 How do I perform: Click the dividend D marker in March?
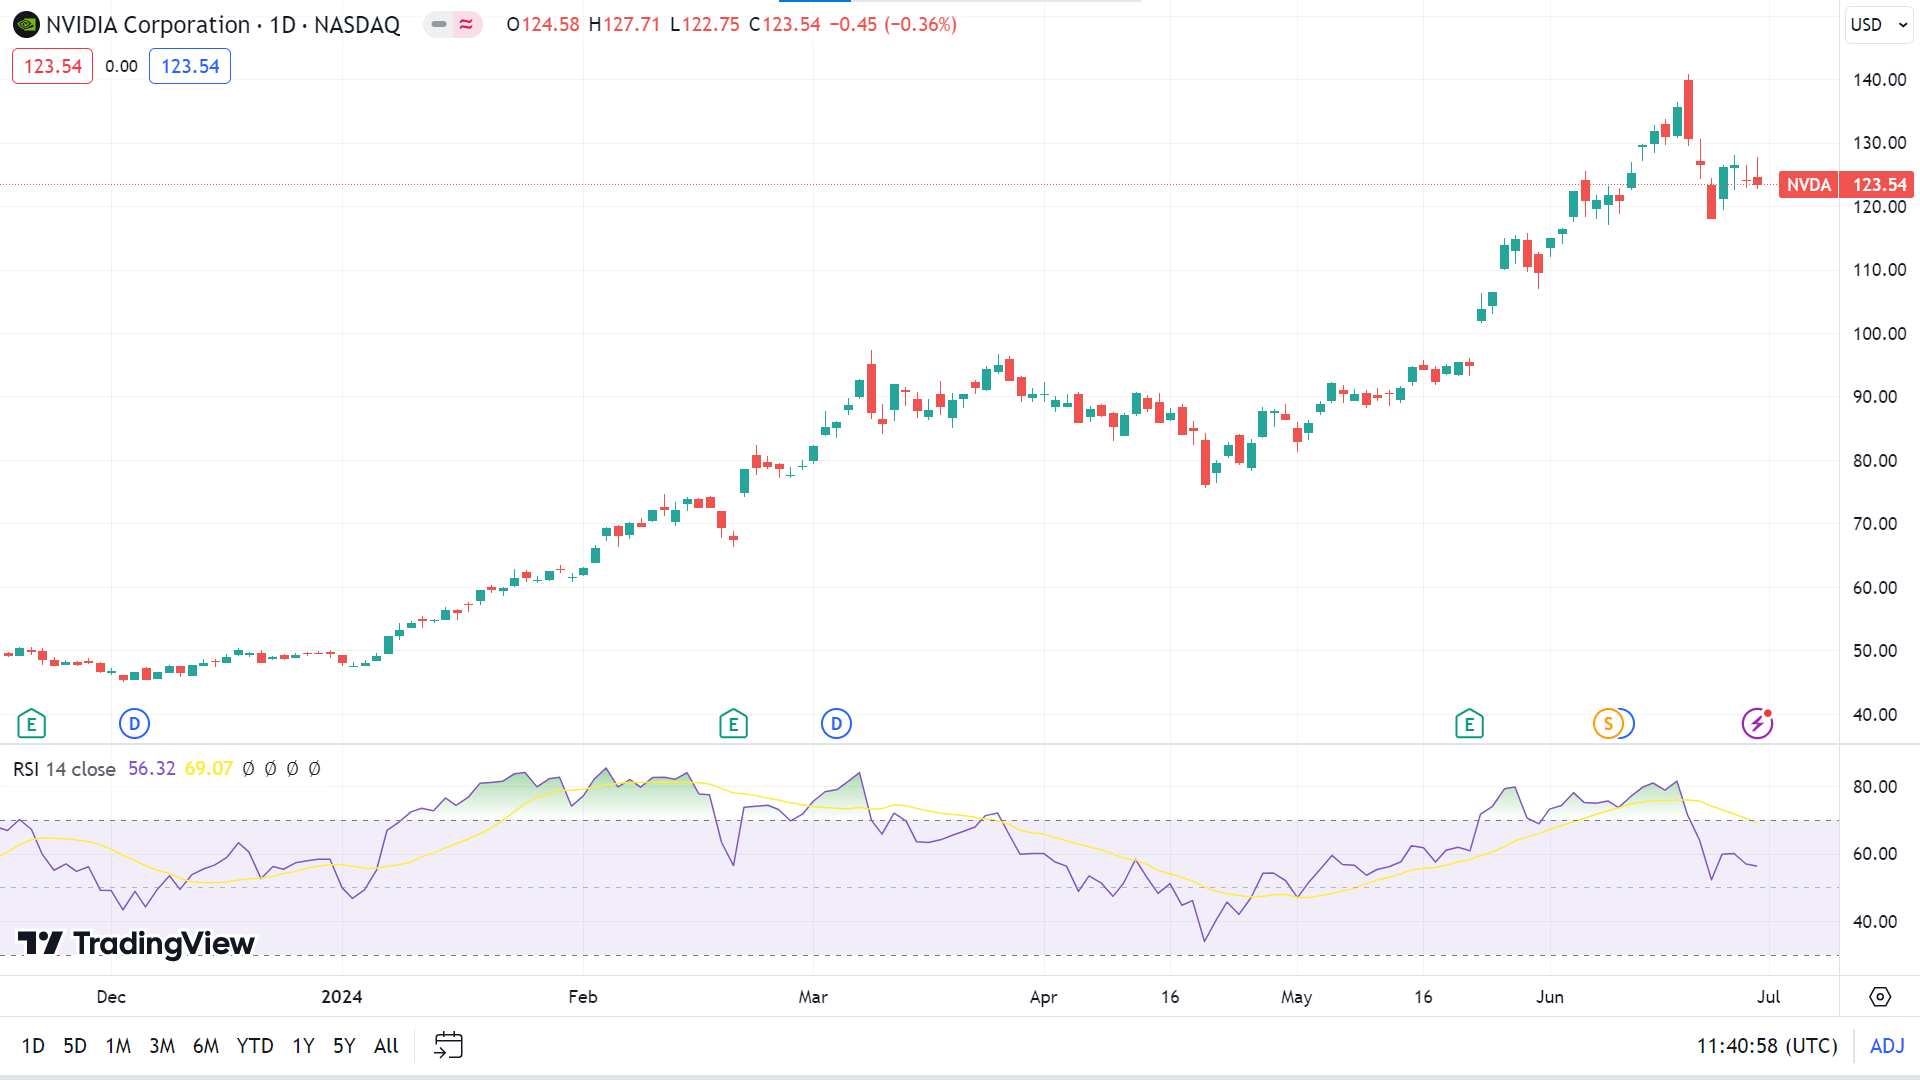point(836,723)
